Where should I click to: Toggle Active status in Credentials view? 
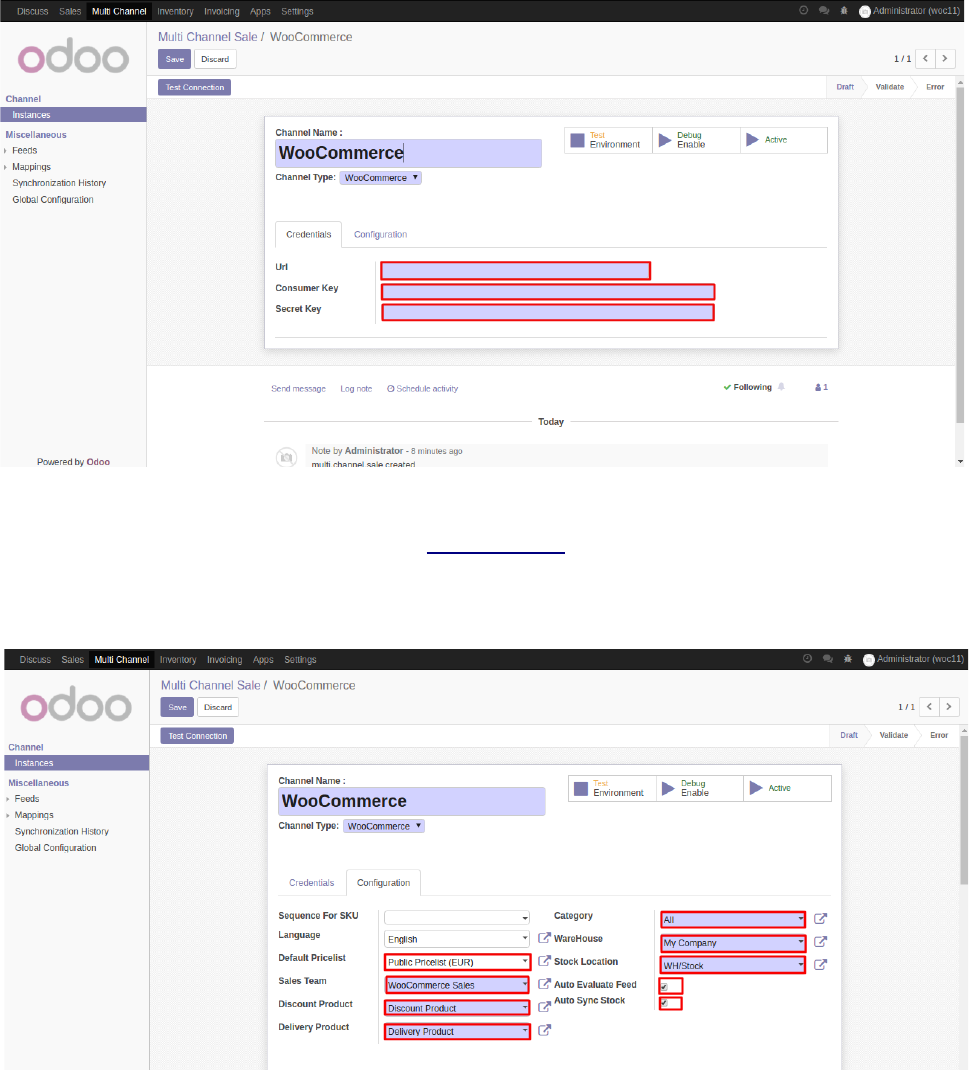point(784,140)
